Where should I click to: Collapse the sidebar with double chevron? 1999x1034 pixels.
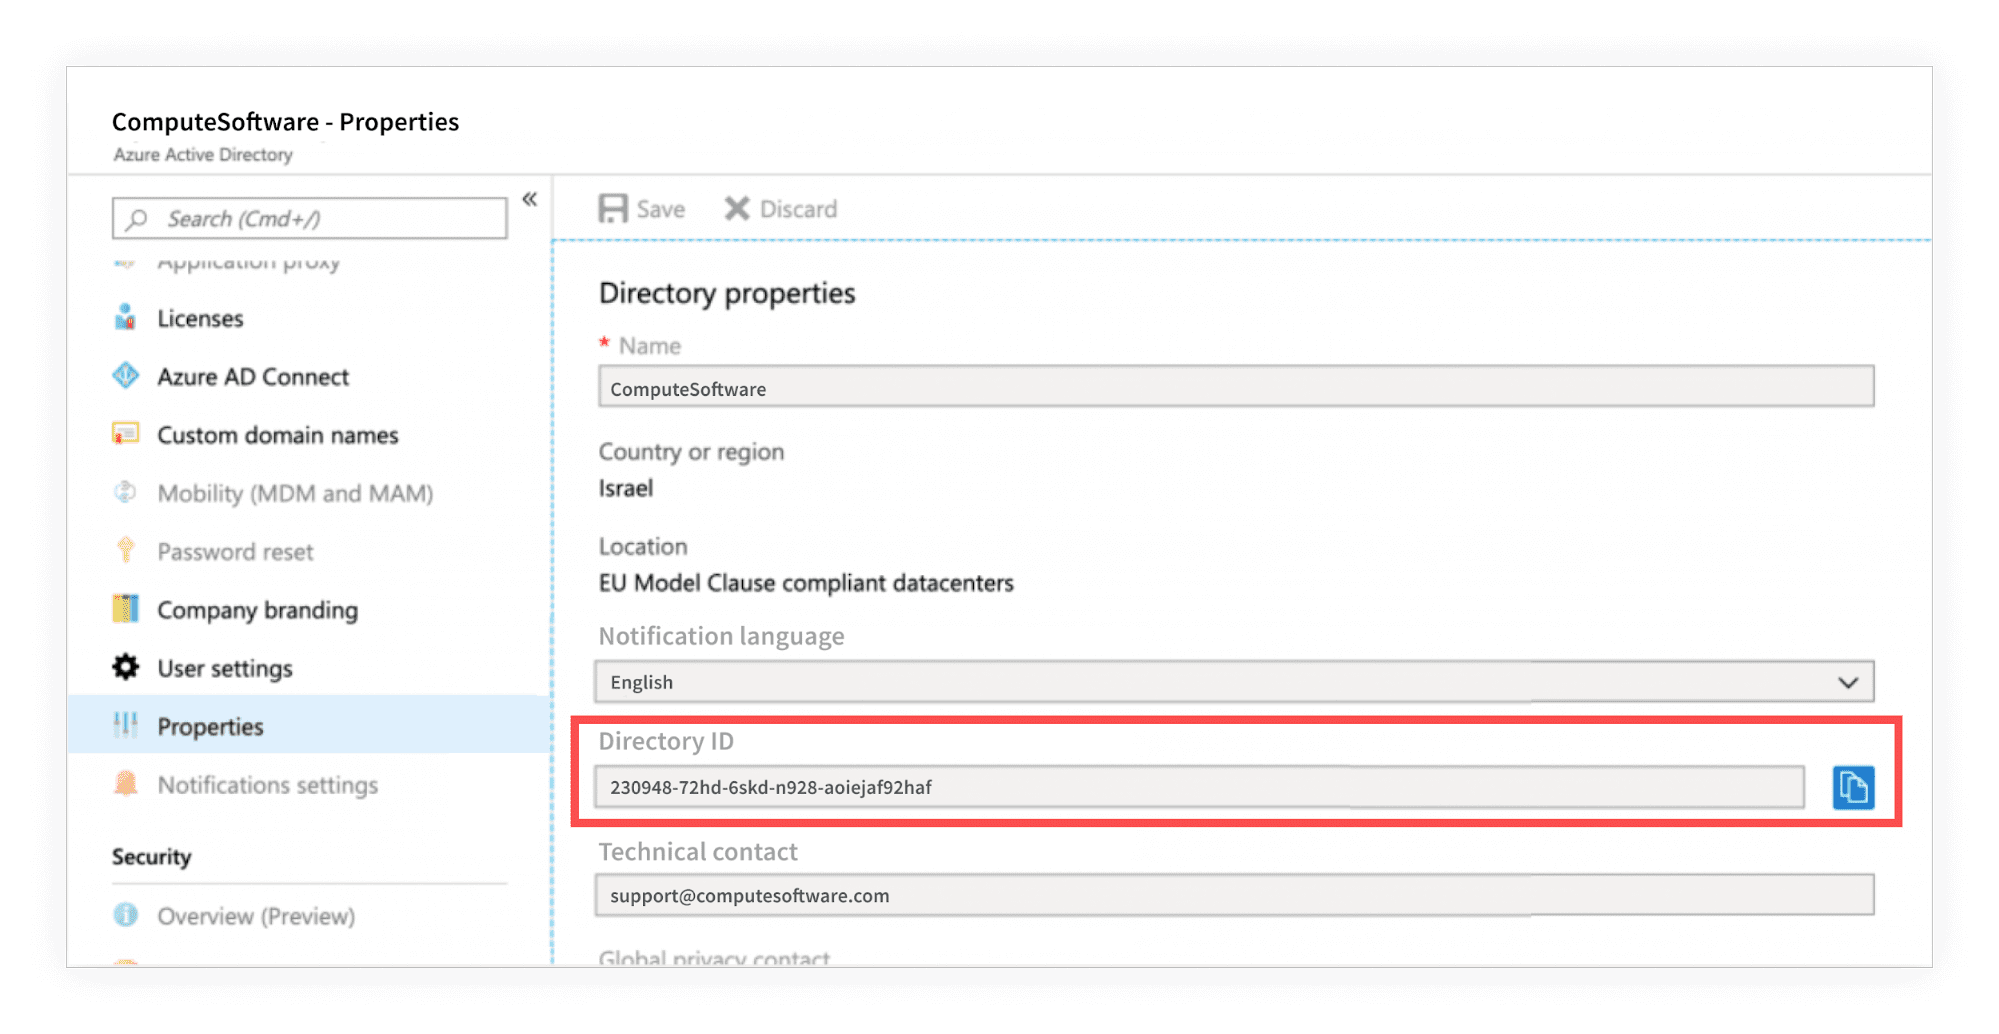[x=530, y=199]
